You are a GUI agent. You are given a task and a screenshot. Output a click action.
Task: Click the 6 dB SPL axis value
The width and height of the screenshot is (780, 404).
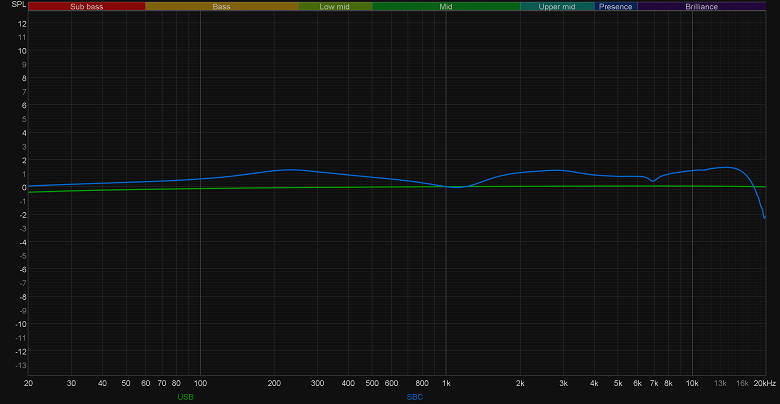click(24, 105)
